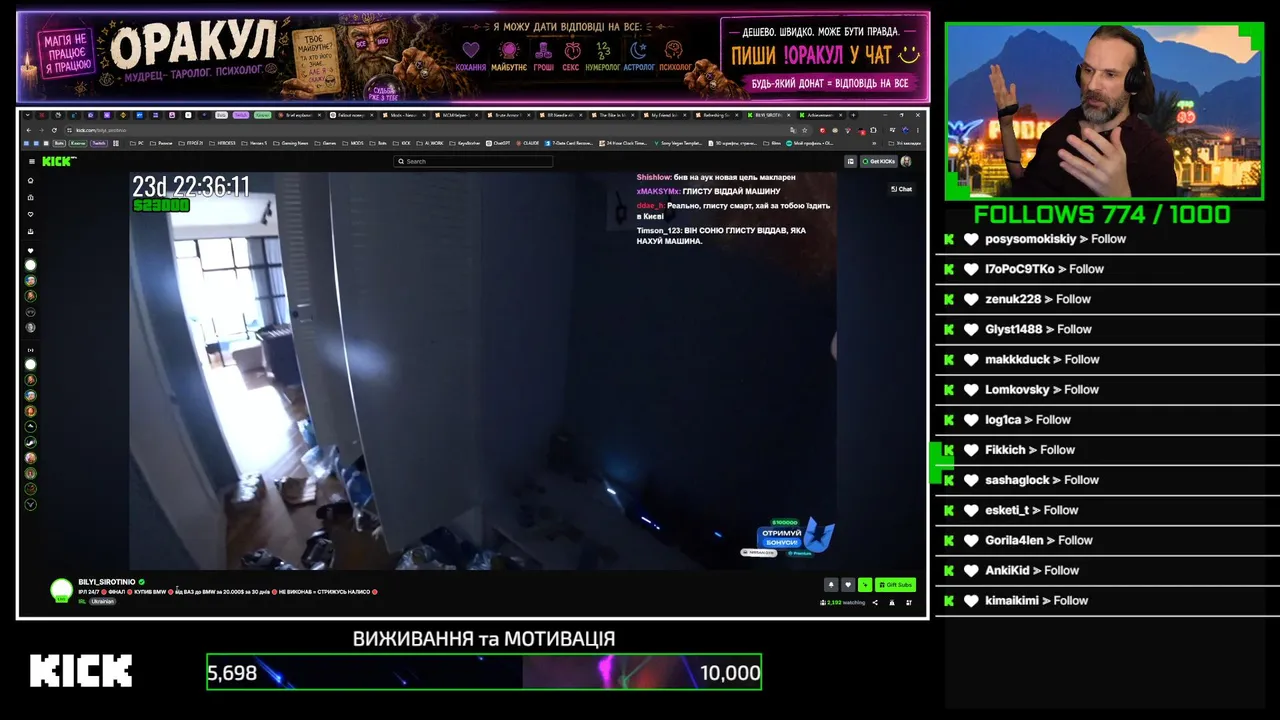Click follower row Fikkich

1107,450
